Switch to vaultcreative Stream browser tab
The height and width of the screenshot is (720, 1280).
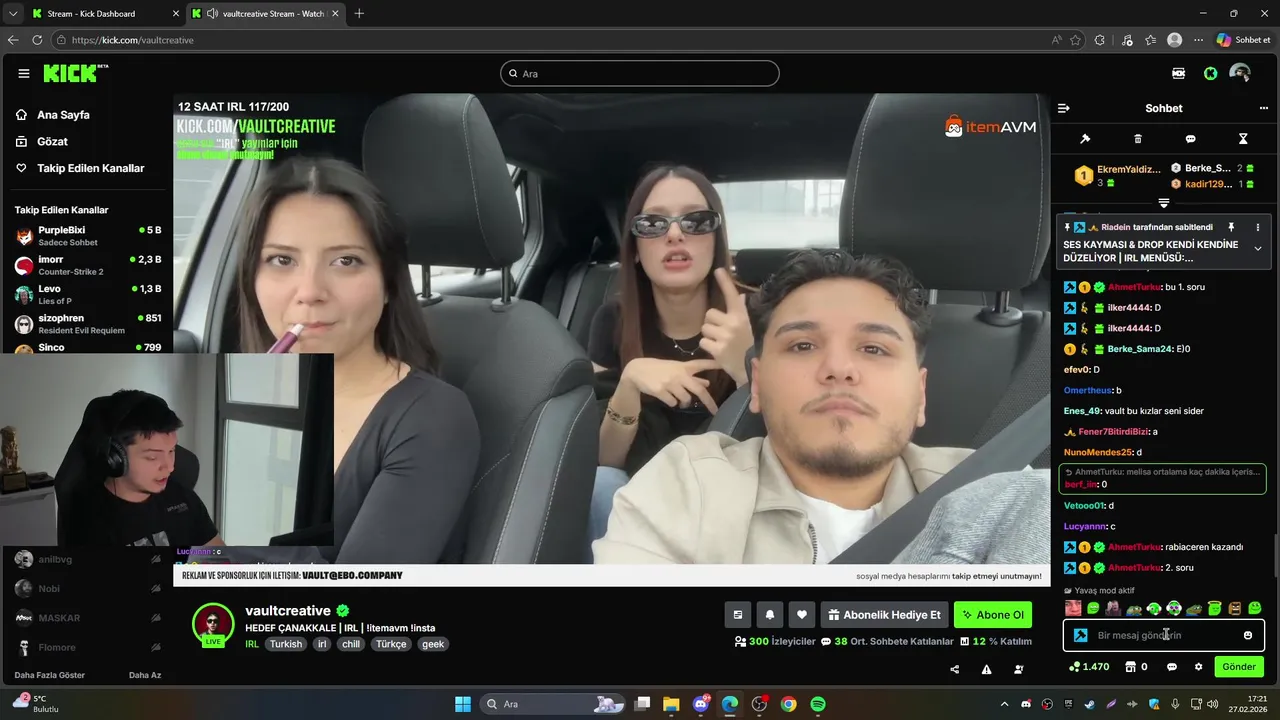tap(265, 13)
